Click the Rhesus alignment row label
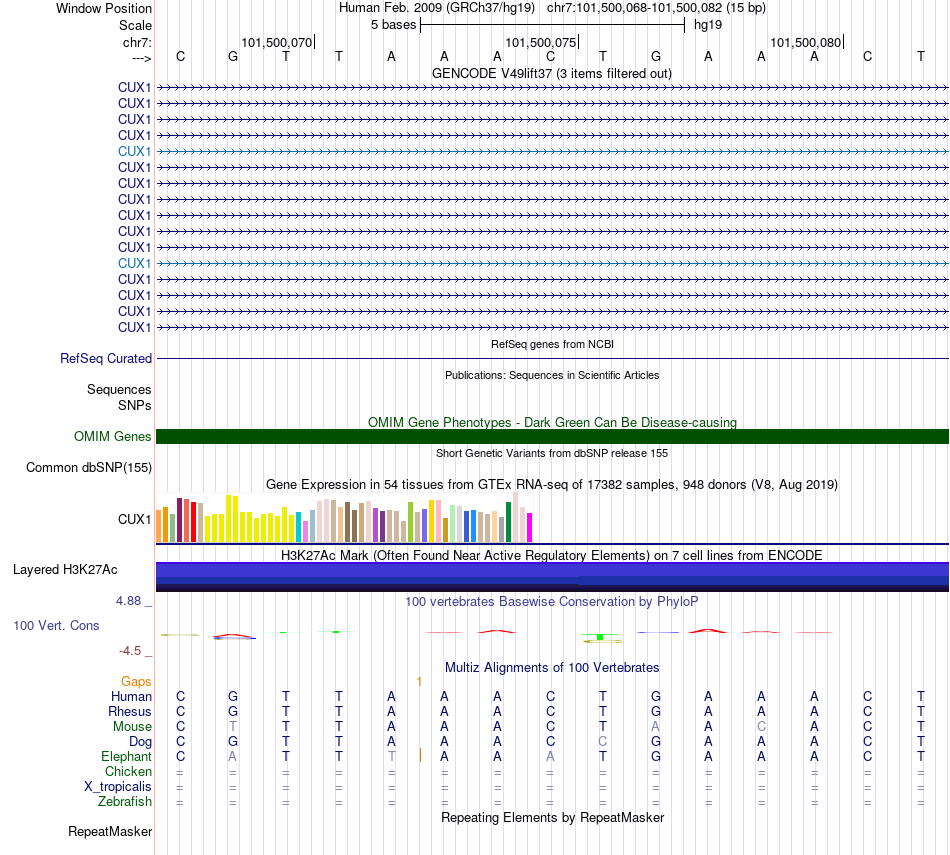 coord(130,711)
